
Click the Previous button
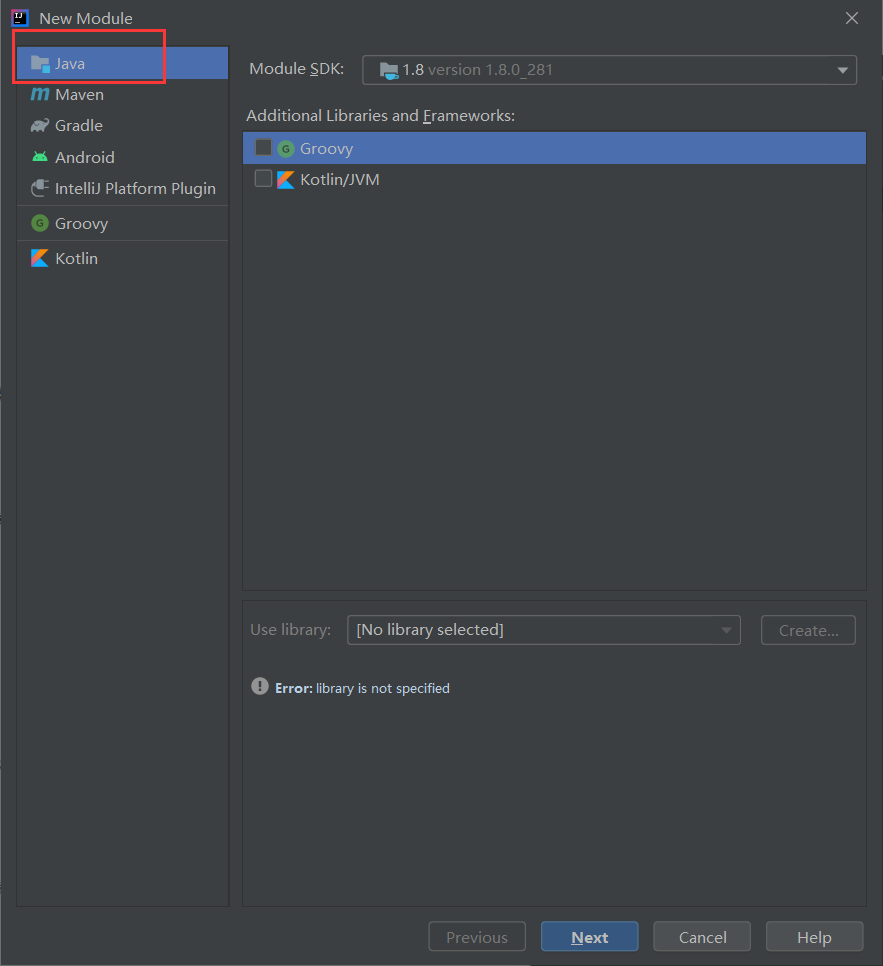477,937
